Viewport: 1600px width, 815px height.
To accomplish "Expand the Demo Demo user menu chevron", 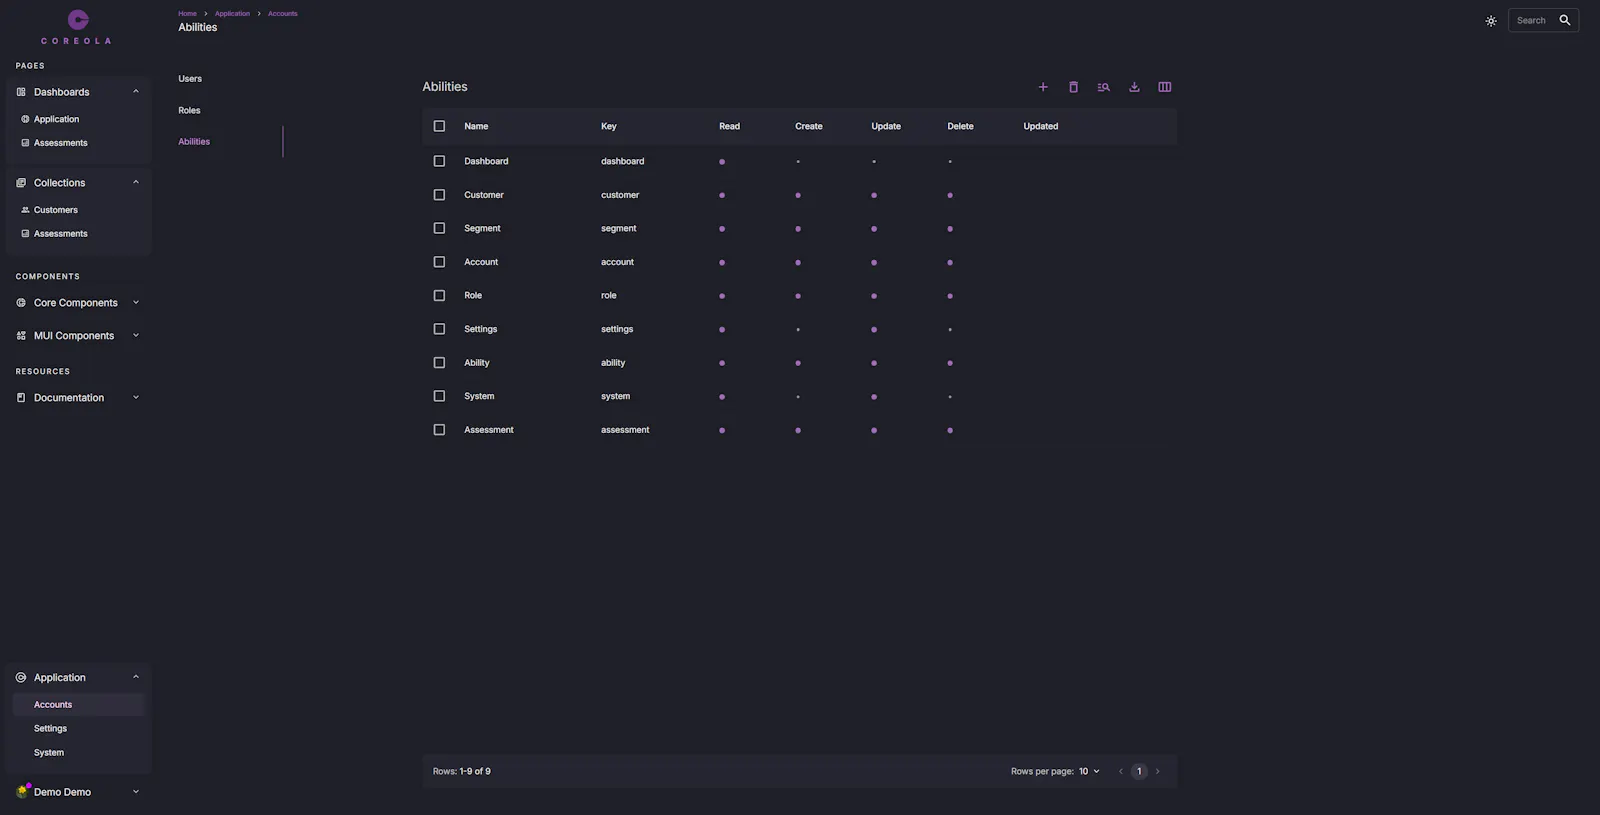I will [136, 792].
